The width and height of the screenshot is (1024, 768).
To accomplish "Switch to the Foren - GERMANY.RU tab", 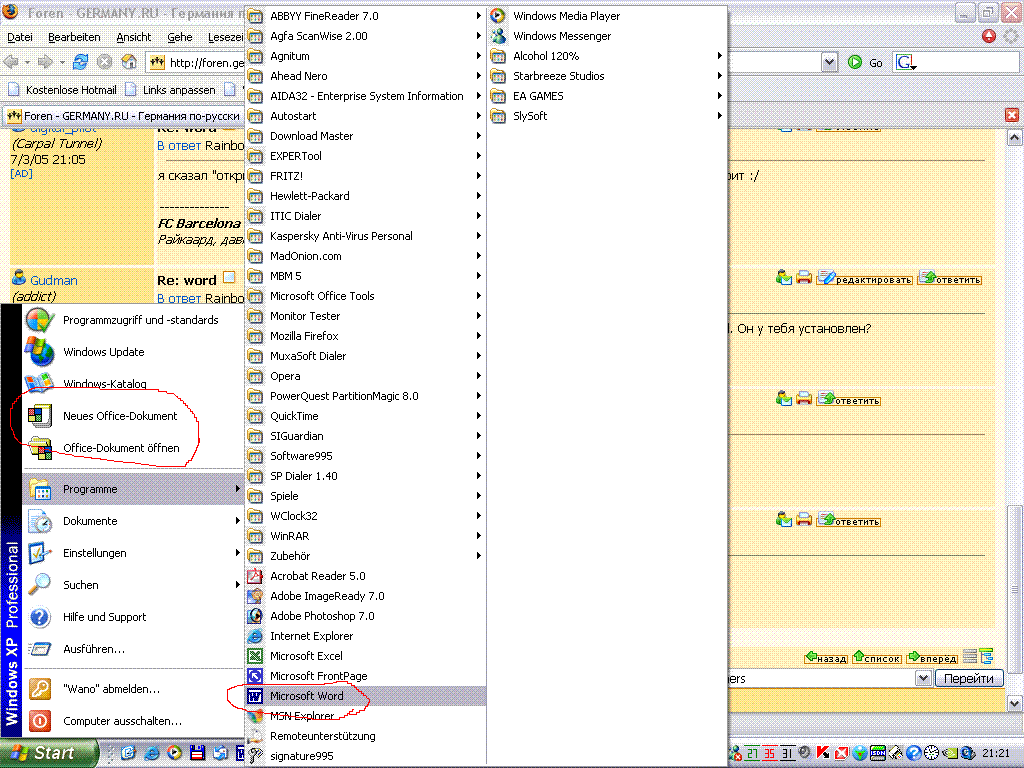I will click(x=123, y=116).
